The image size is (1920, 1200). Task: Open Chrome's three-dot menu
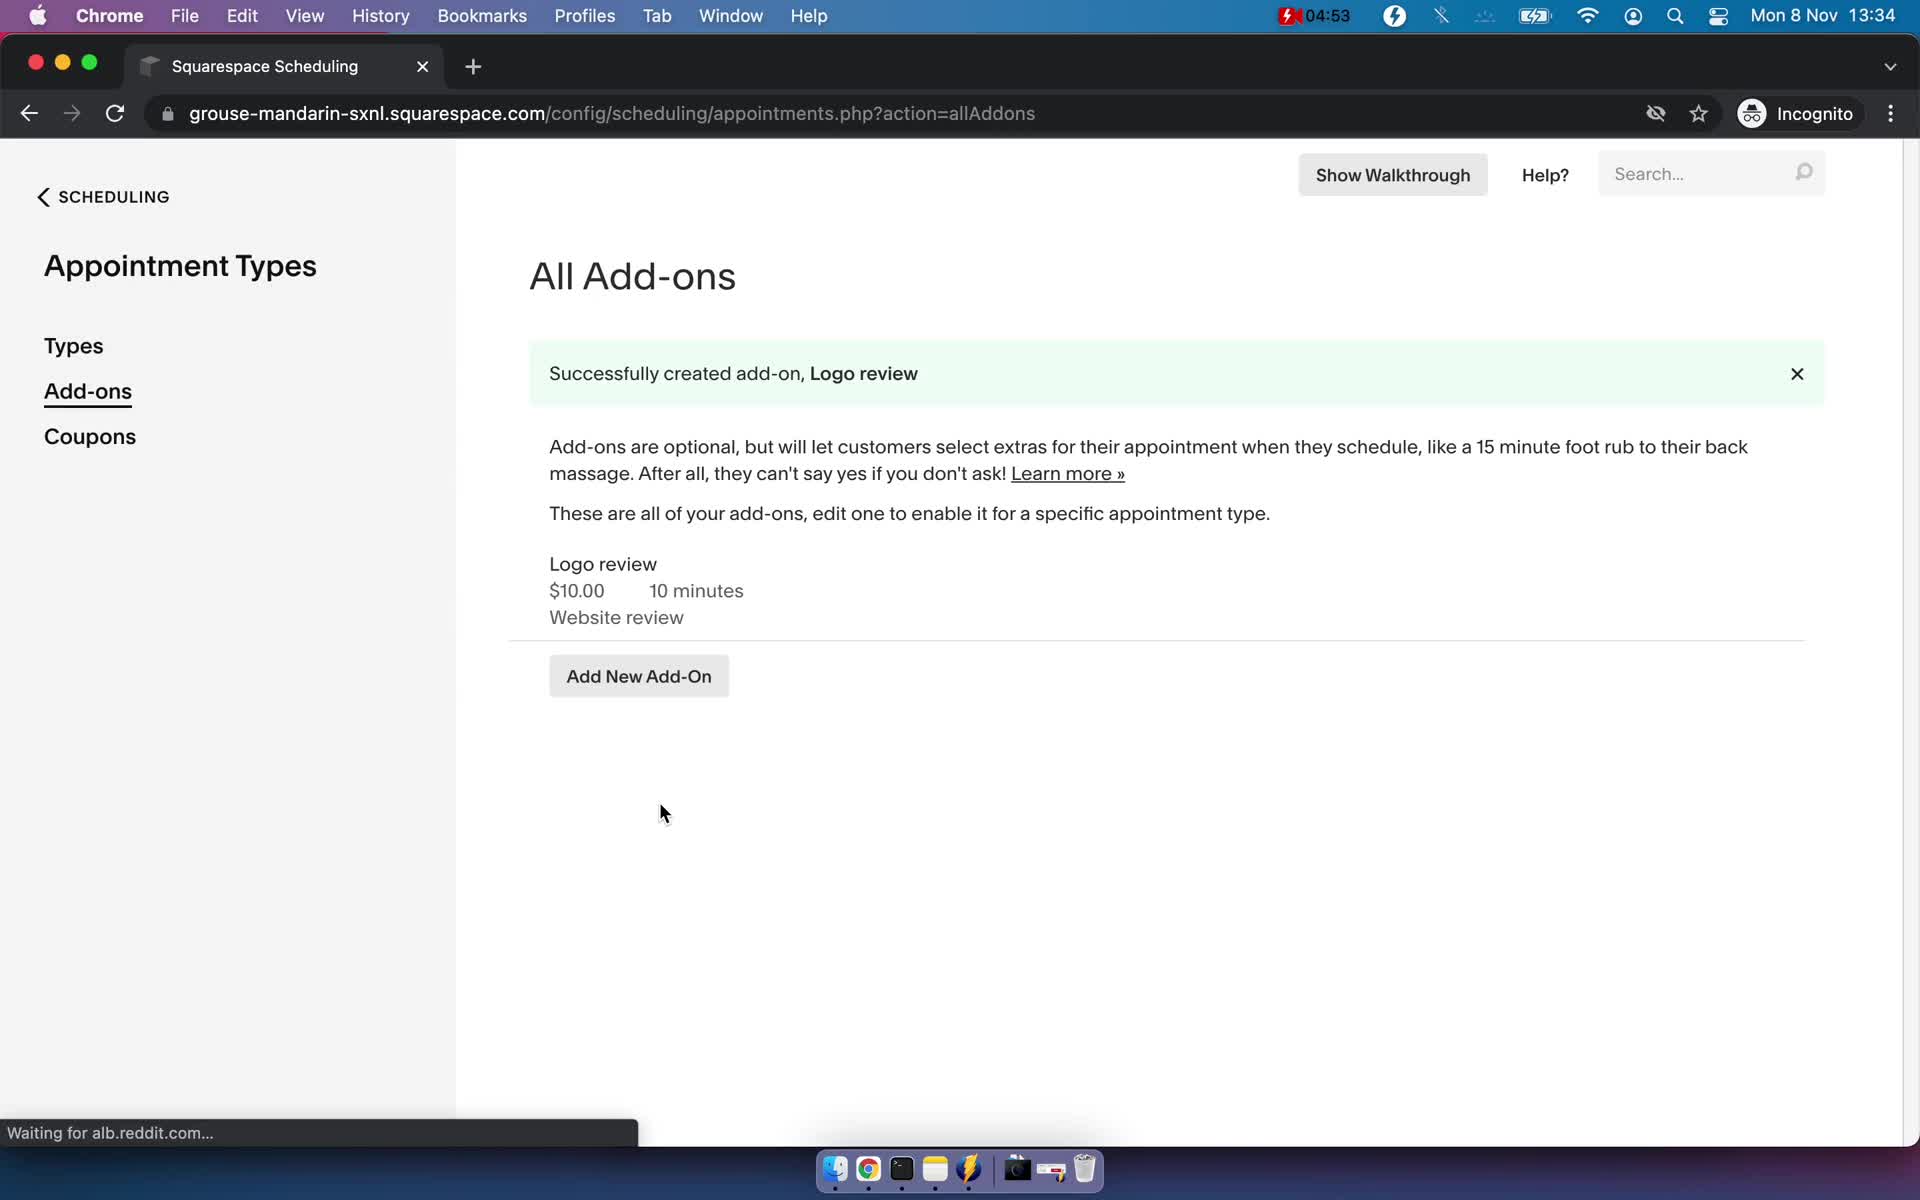(1890, 114)
